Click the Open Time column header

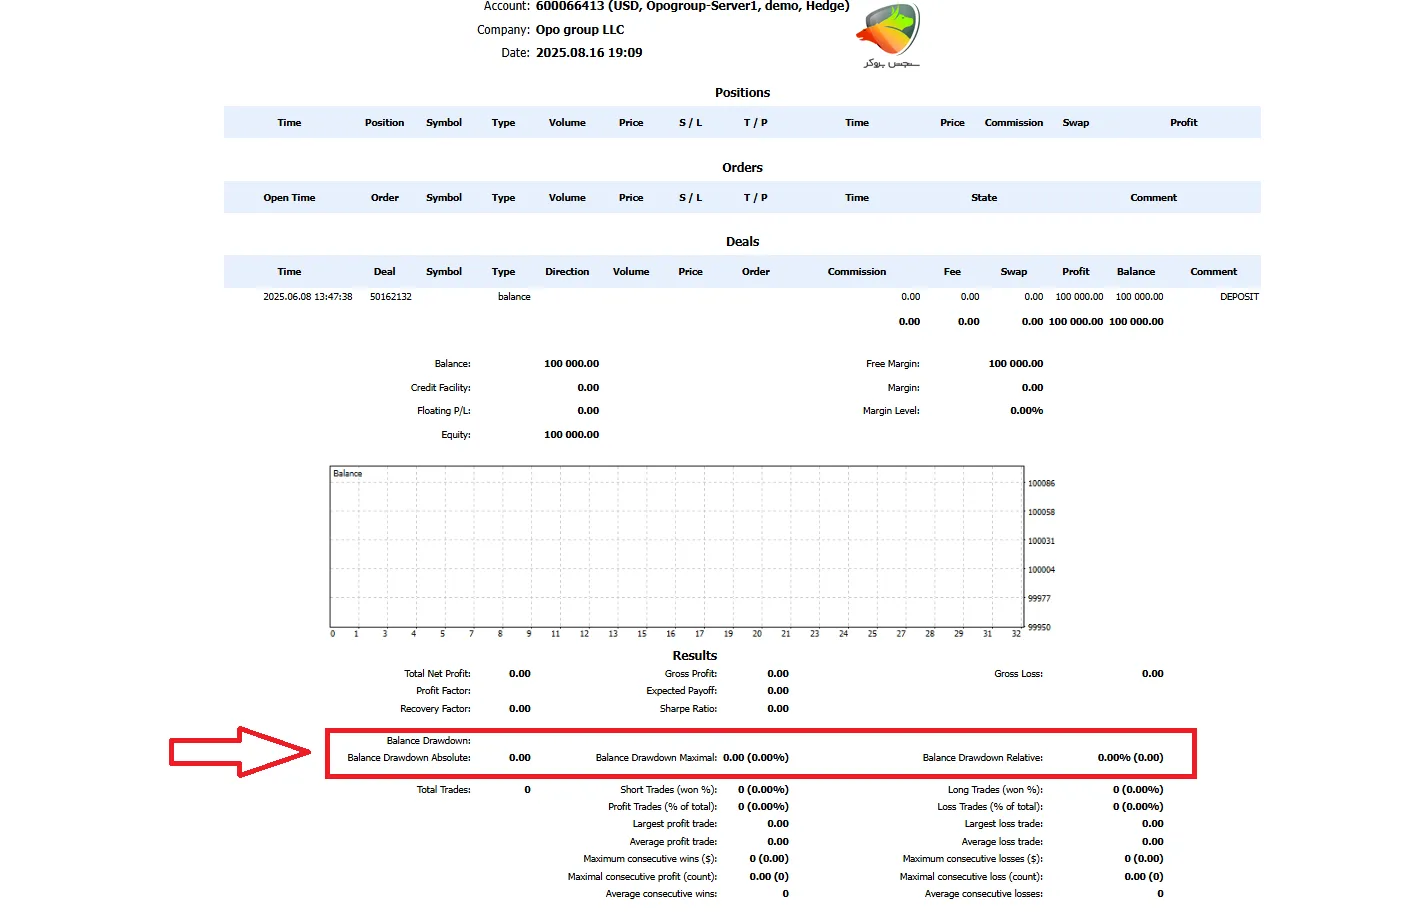(x=289, y=198)
